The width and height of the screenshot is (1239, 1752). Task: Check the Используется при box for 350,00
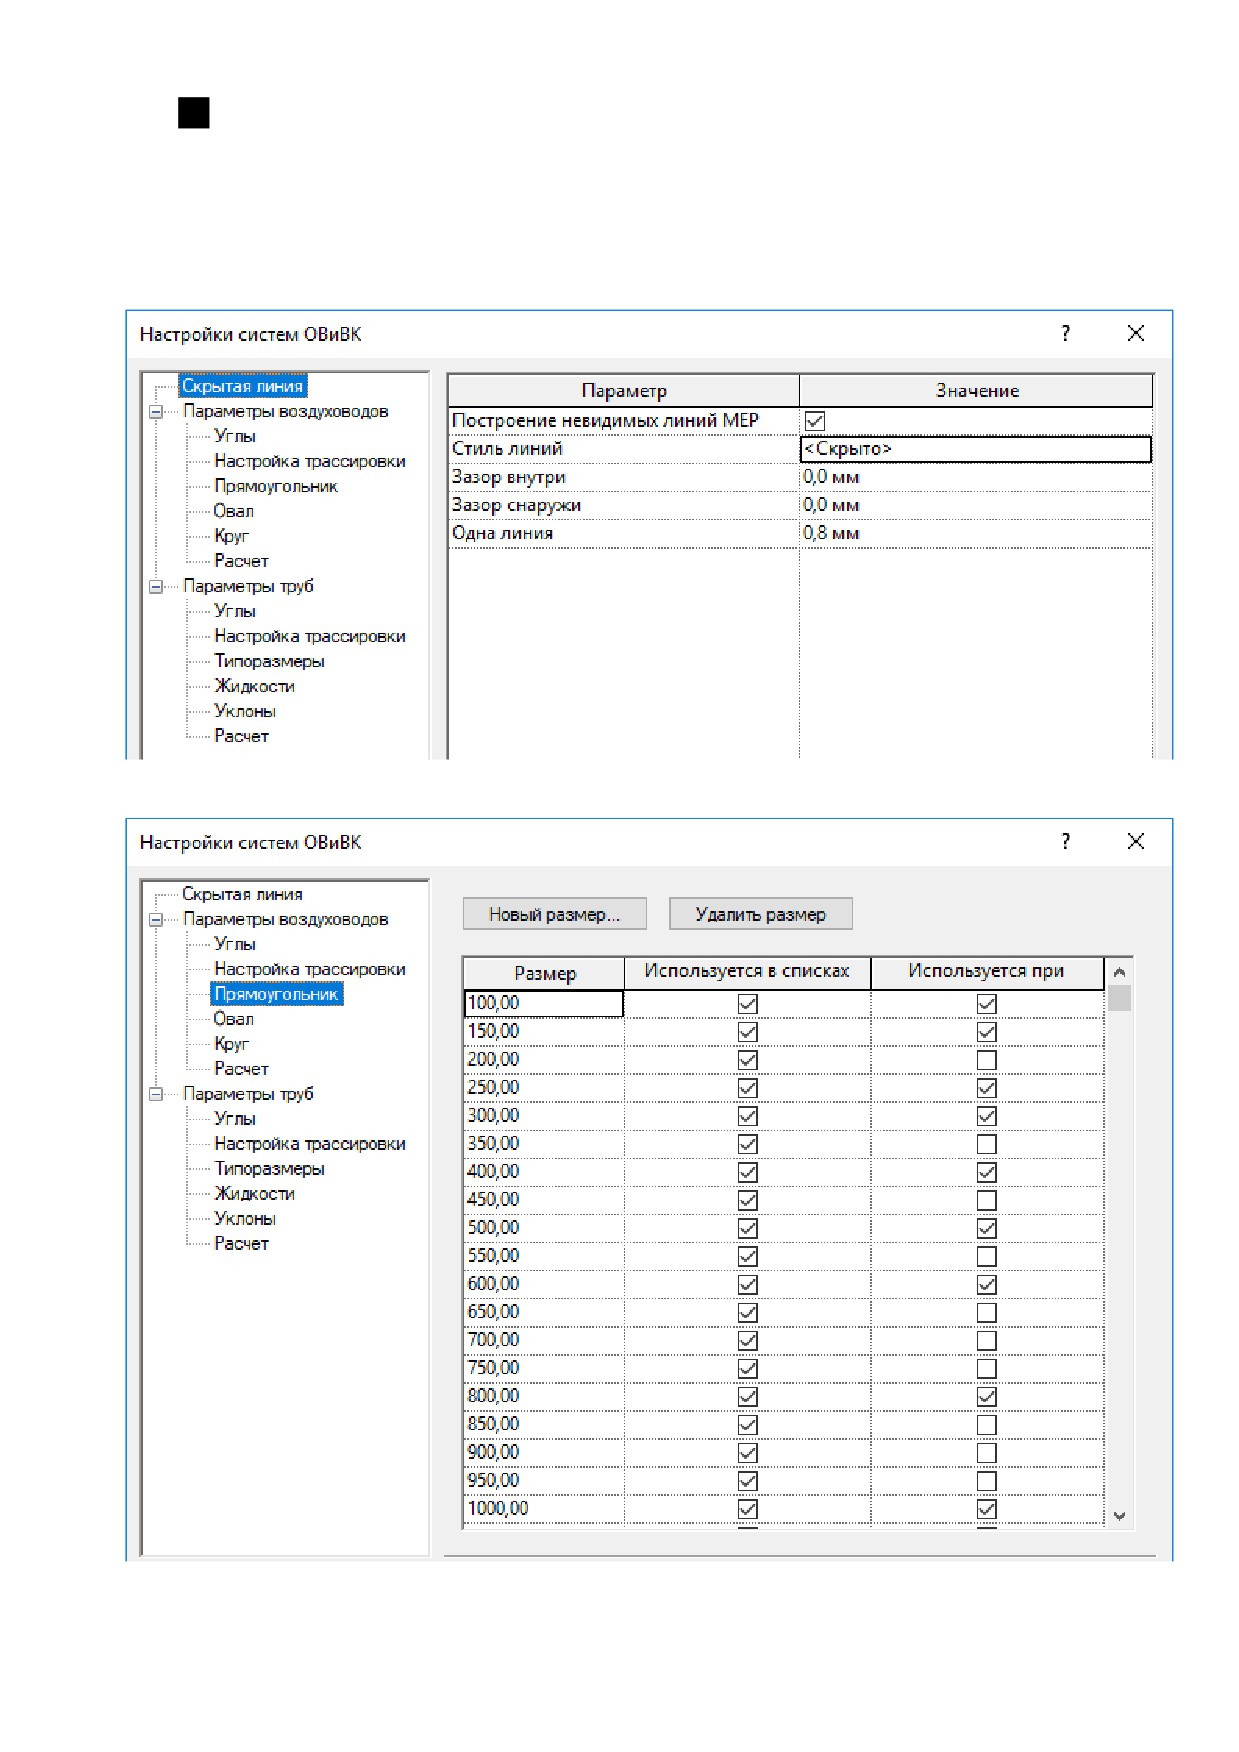click(x=986, y=1143)
